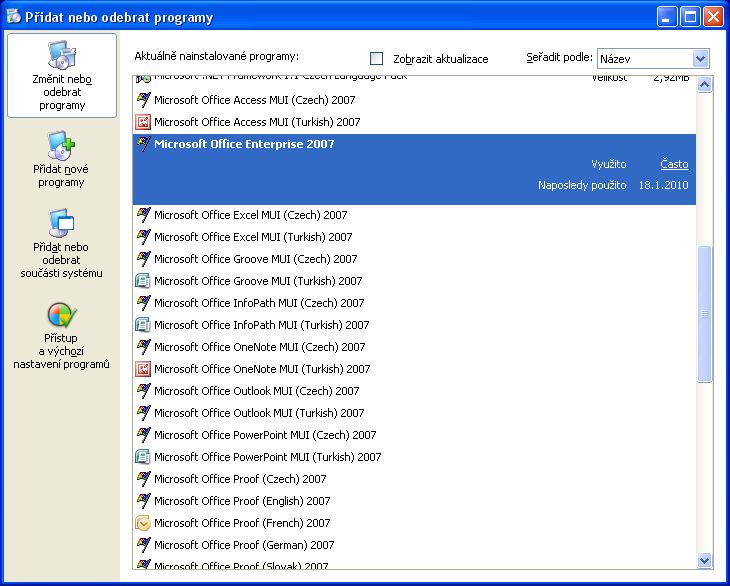Open Přístup a výchozí nastavení programů
This screenshot has height=586, width=730.
pos(61,336)
